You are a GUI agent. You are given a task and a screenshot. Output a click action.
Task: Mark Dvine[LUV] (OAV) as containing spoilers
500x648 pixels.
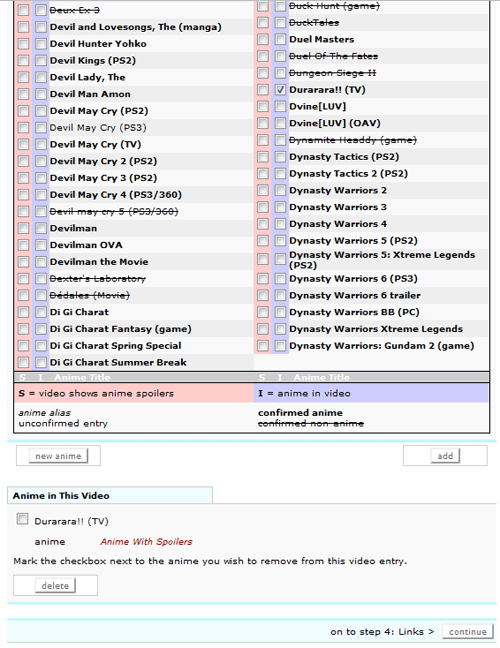point(263,123)
